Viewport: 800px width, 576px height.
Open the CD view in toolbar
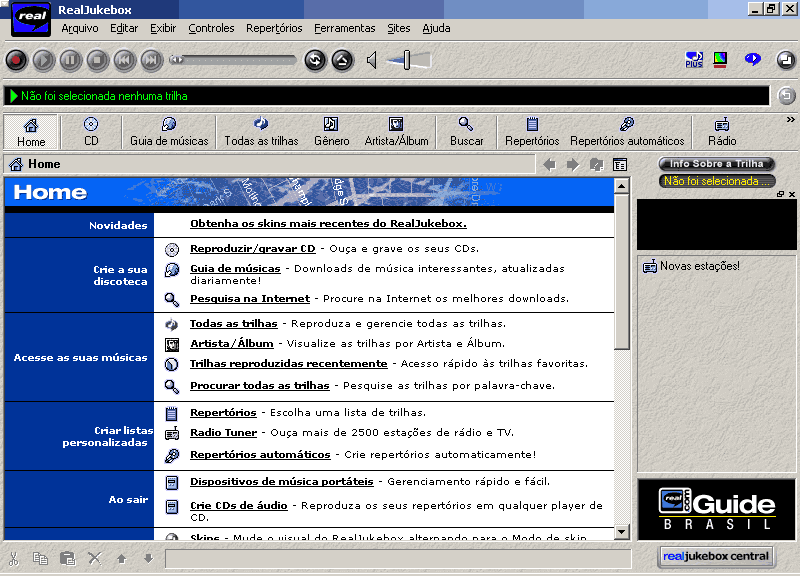tap(91, 131)
